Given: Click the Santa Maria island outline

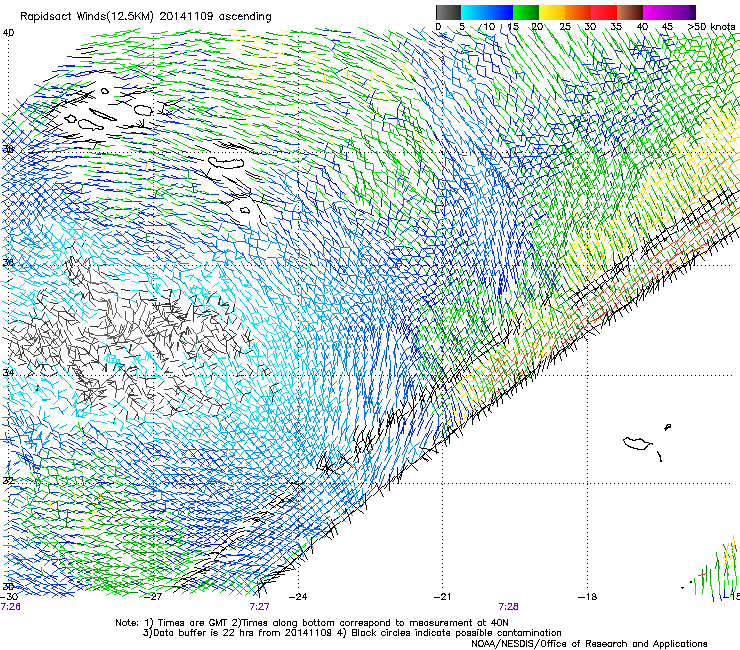Looking at the screenshot, I should pos(244,210).
